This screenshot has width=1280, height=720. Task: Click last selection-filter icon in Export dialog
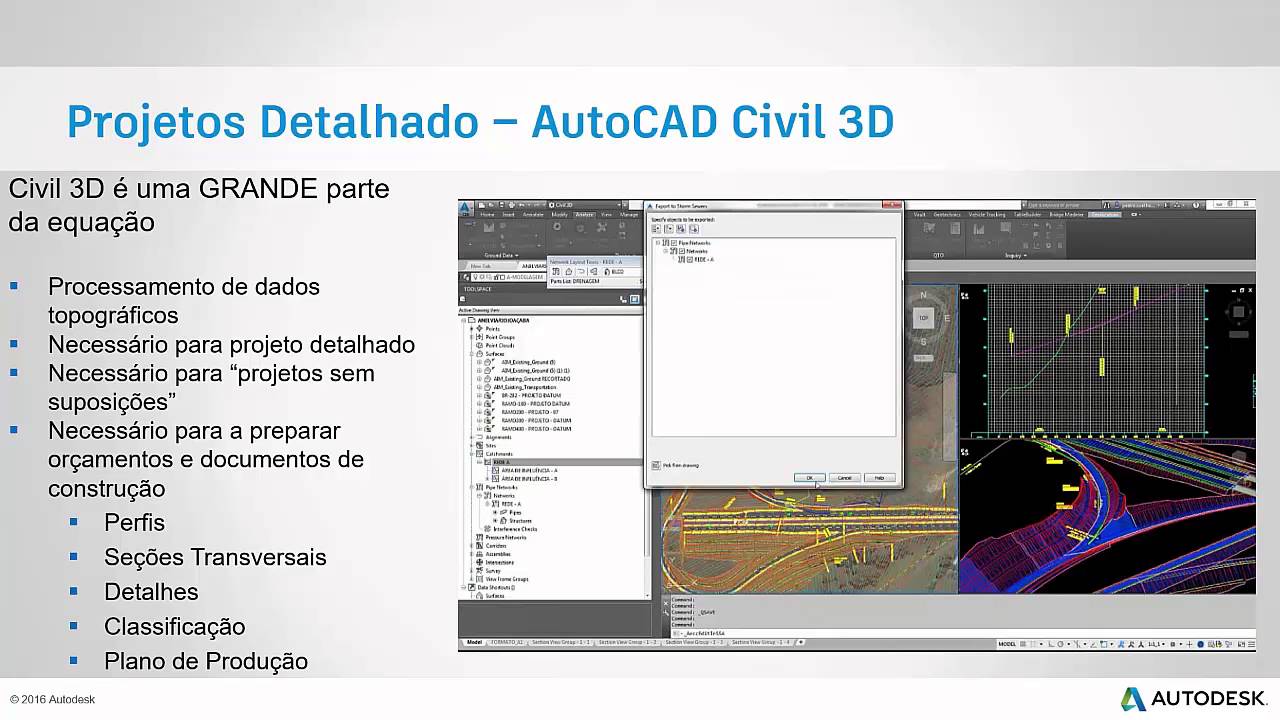pos(693,229)
